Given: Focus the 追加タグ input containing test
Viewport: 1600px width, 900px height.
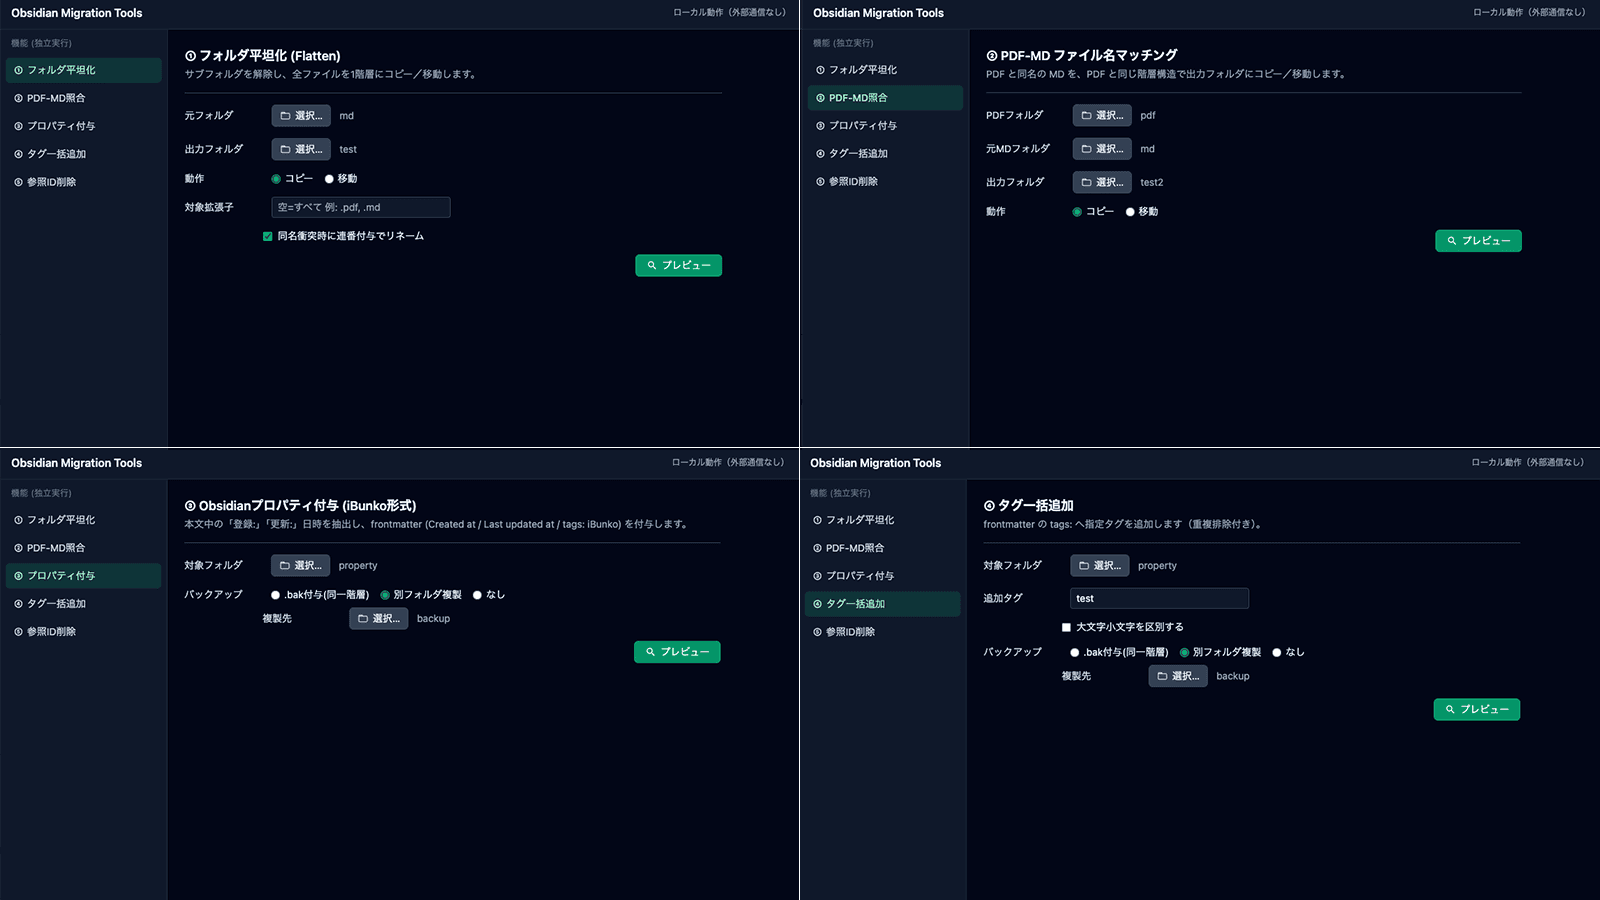Looking at the screenshot, I should 1159,598.
